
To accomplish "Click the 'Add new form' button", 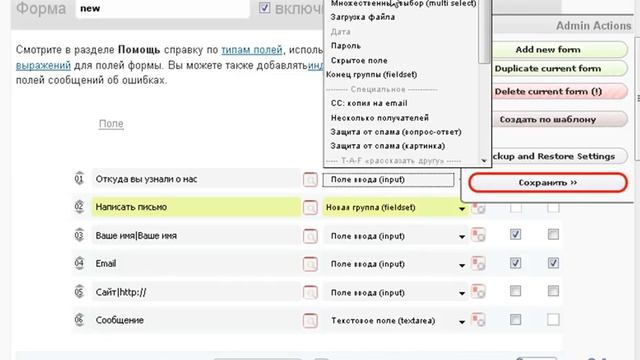I will point(560,49).
